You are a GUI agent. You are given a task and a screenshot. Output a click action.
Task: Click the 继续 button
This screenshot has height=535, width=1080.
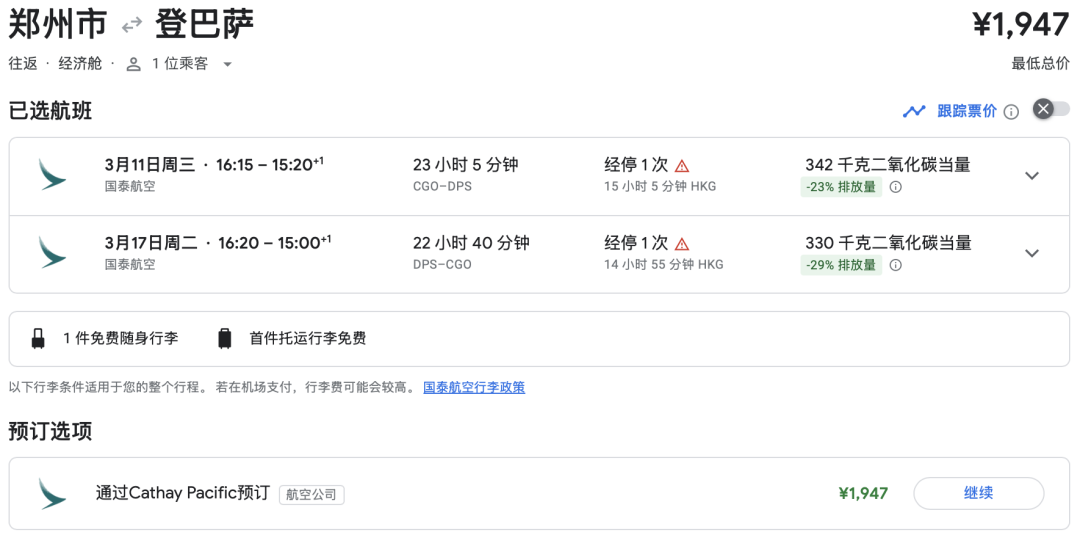coord(979,494)
